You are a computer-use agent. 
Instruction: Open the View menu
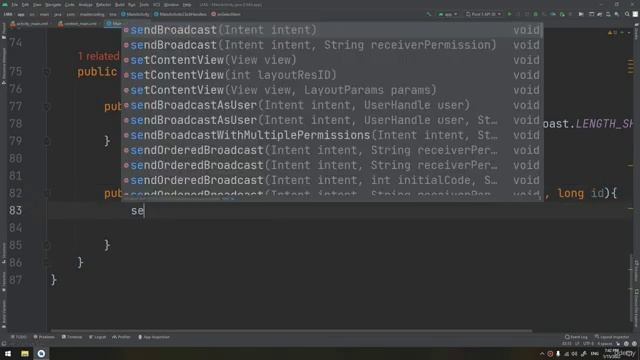coord(37,5)
